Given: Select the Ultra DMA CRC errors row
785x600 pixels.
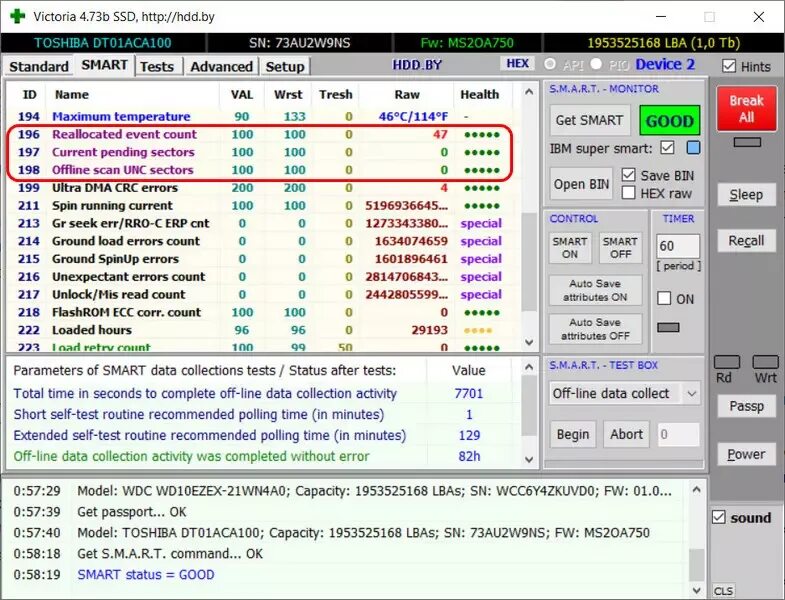Looking at the screenshot, I should point(259,188).
